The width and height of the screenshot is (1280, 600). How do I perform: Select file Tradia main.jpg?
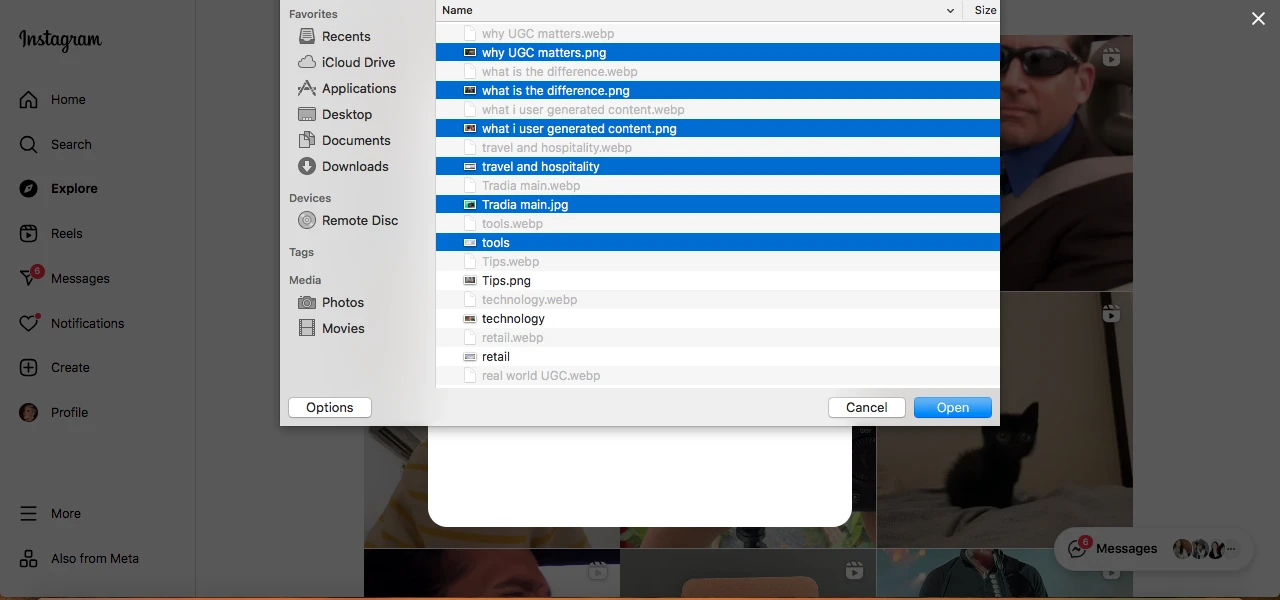pos(717,205)
